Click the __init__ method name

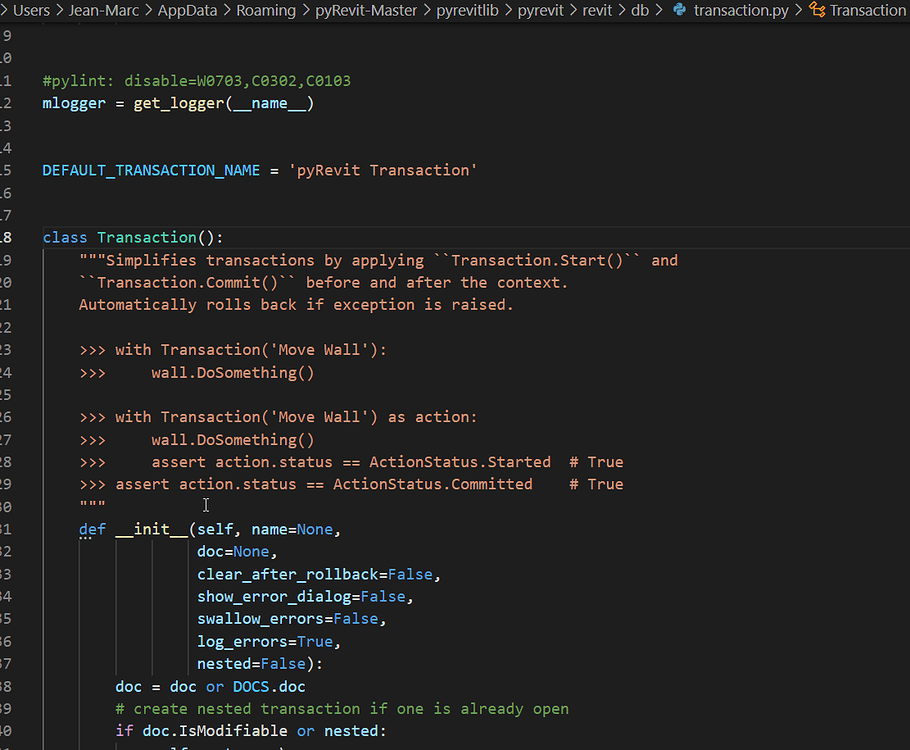pyautogui.click(x=151, y=529)
